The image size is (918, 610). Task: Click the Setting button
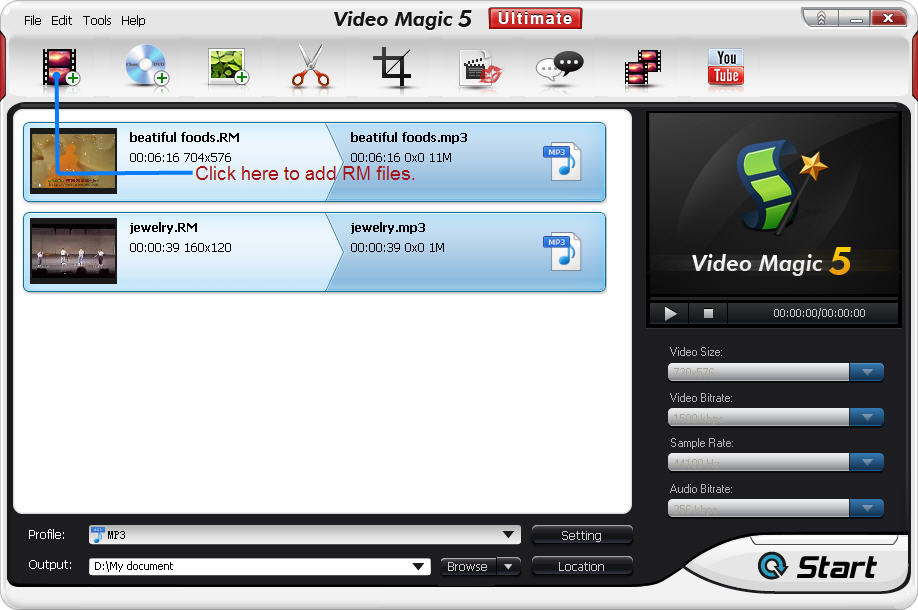[581, 535]
